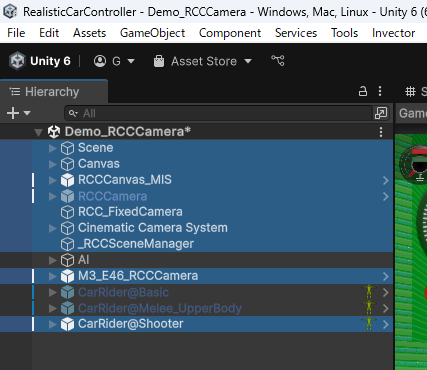This screenshot has width=427, height=370.
Task: Expand the RCCCamera object
Action: coord(52,196)
